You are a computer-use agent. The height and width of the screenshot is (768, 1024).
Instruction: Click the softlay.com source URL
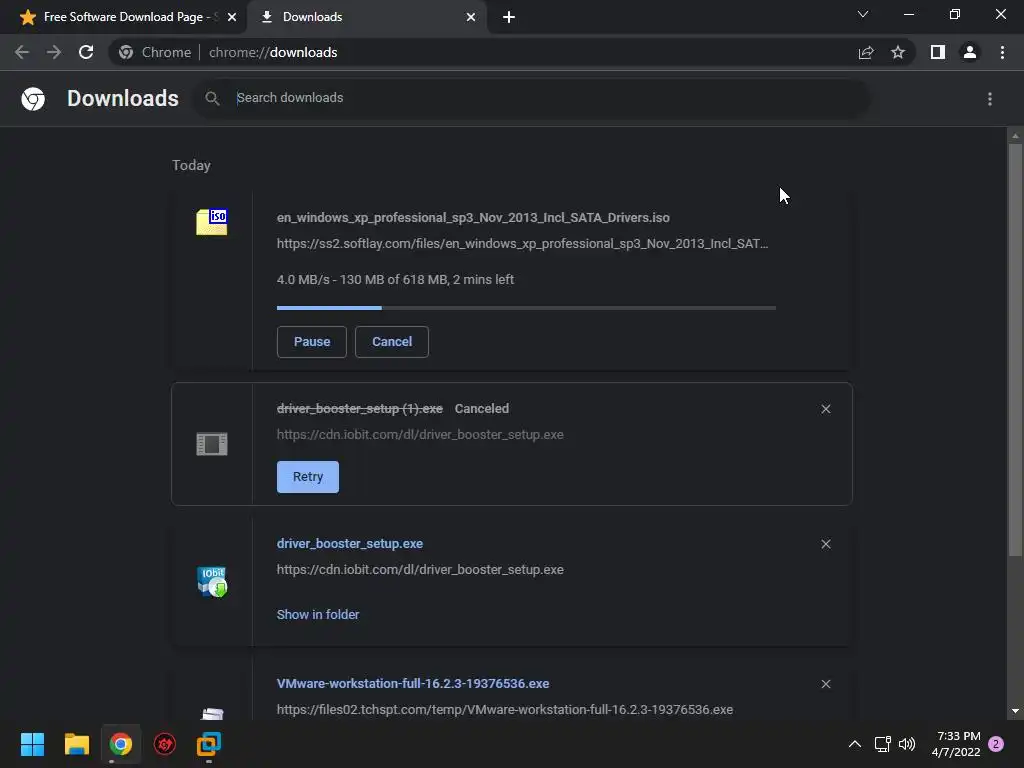pyautogui.click(x=522, y=244)
